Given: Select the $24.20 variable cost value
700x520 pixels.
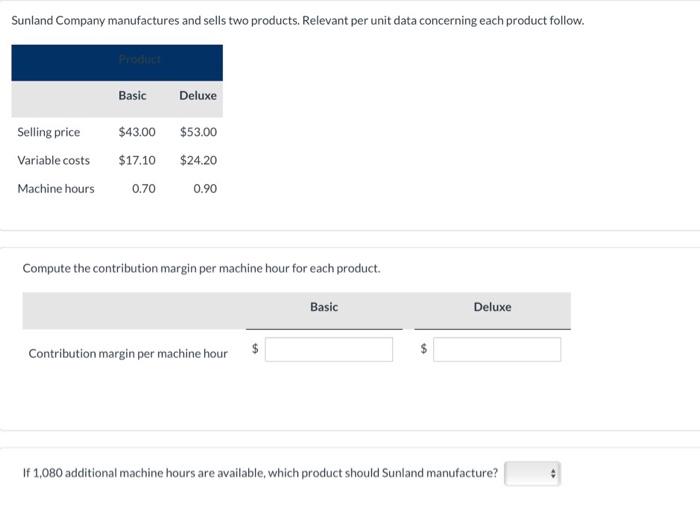Looking at the screenshot, I should [x=198, y=160].
